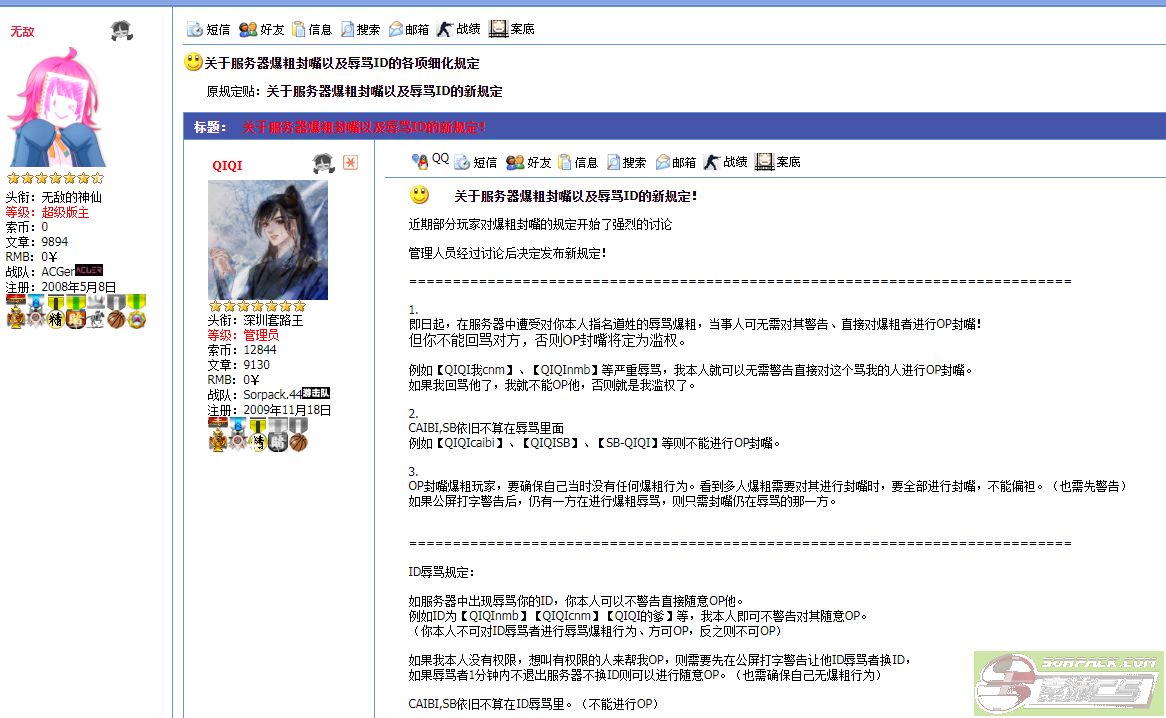Click QIQI's avatar picture

[x=267, y=240]
